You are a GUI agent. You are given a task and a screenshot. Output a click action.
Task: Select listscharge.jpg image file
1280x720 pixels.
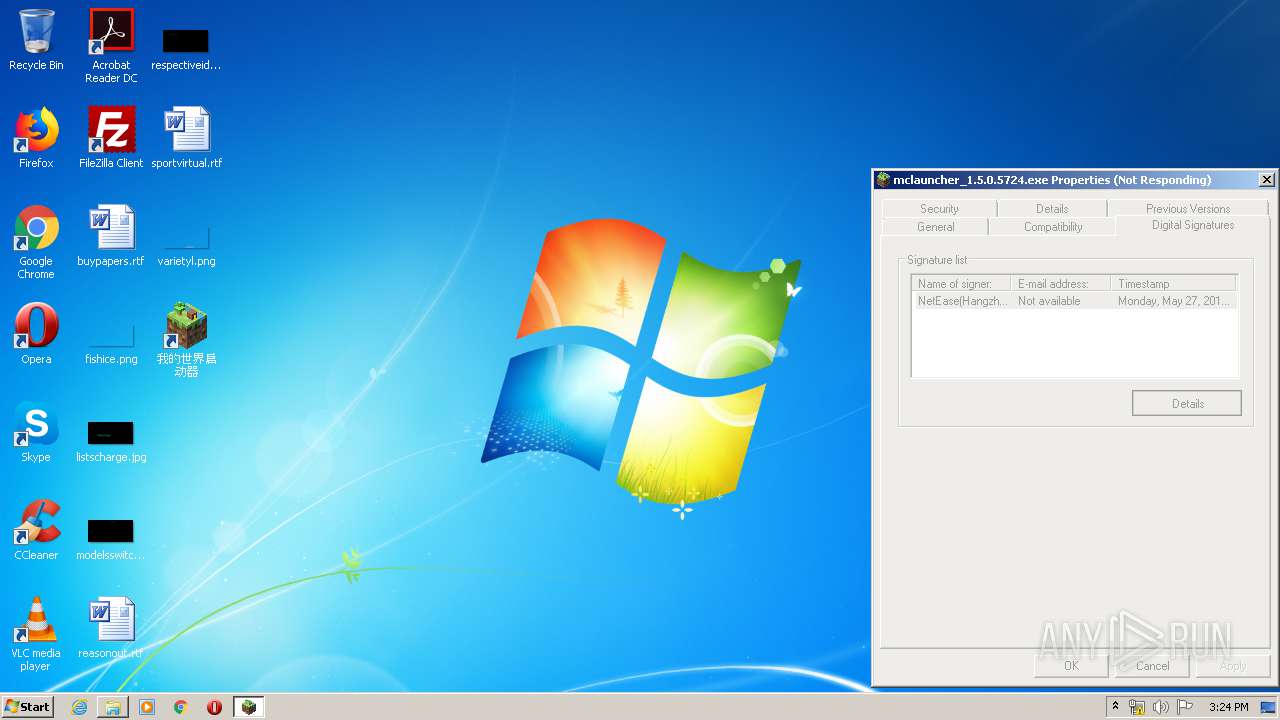pos(111,442)
